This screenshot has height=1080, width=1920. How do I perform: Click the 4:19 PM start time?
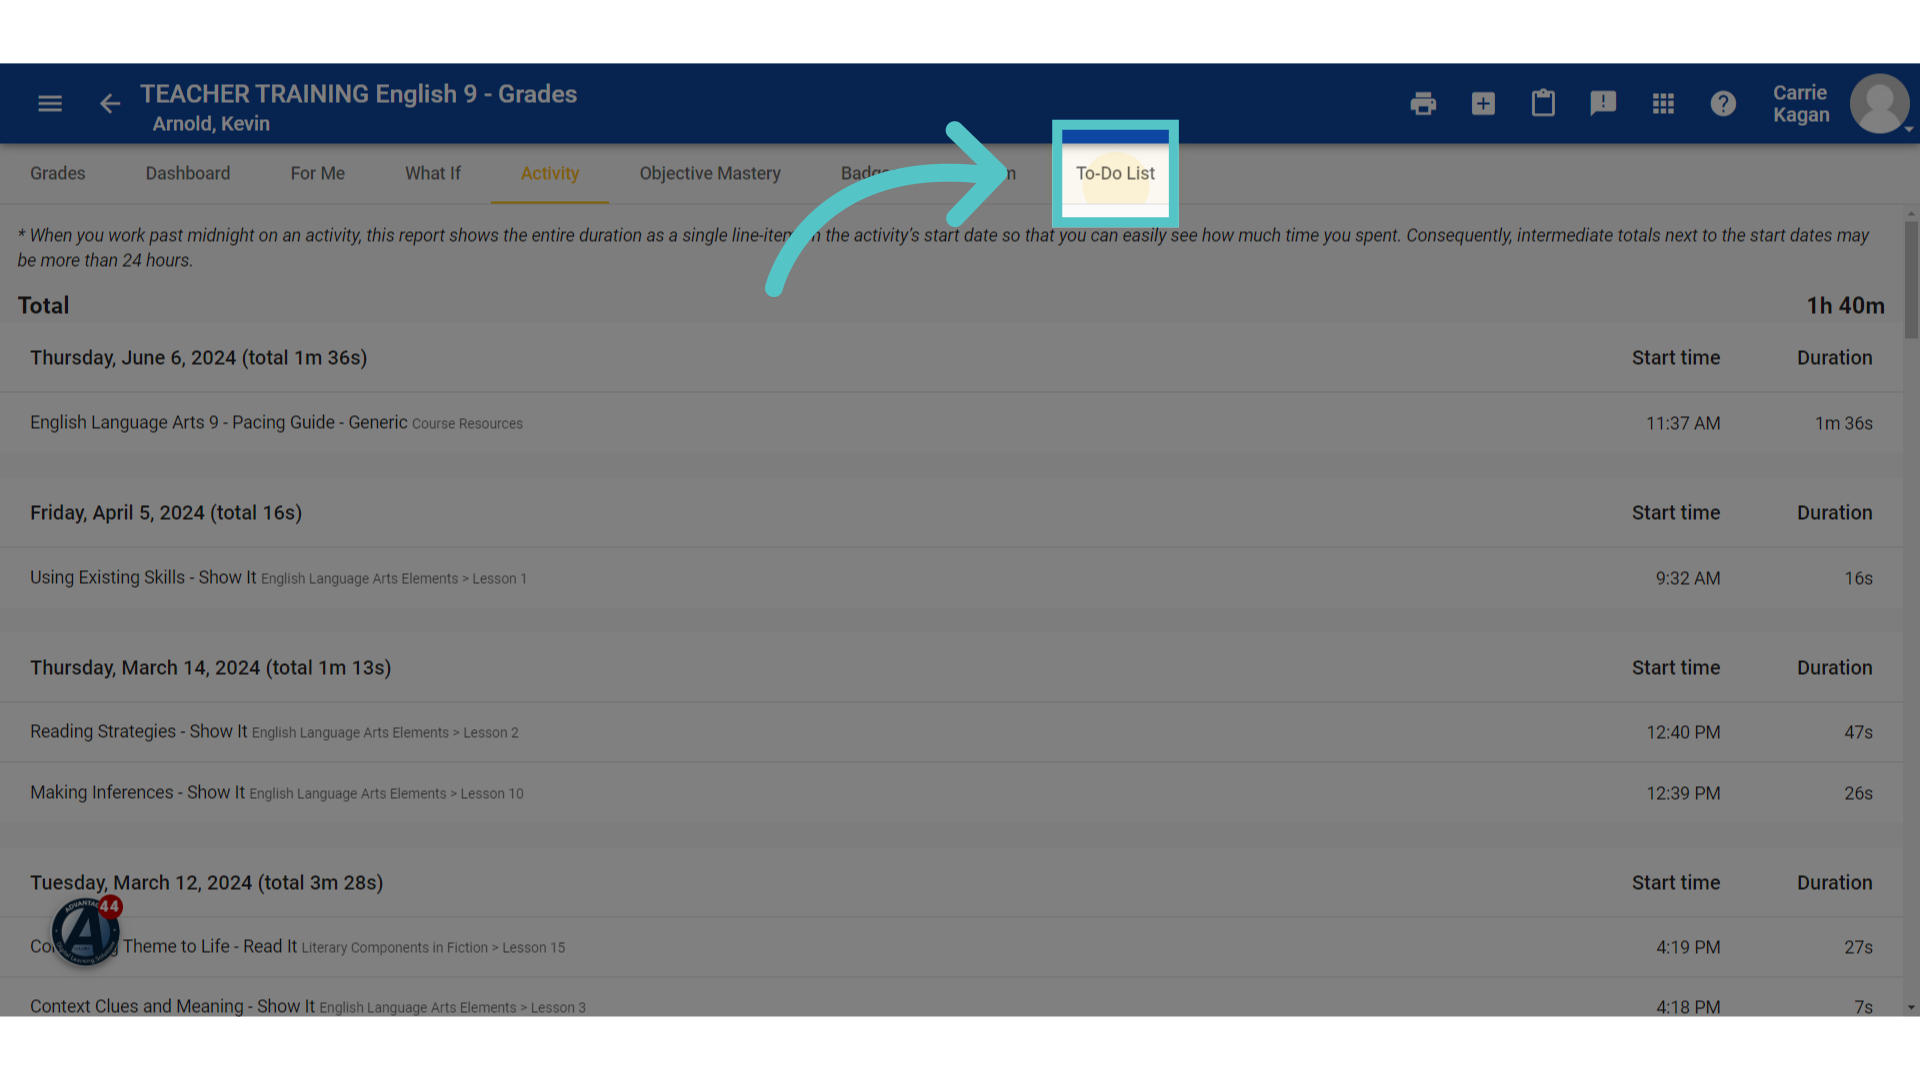(x=1688, y=947)
